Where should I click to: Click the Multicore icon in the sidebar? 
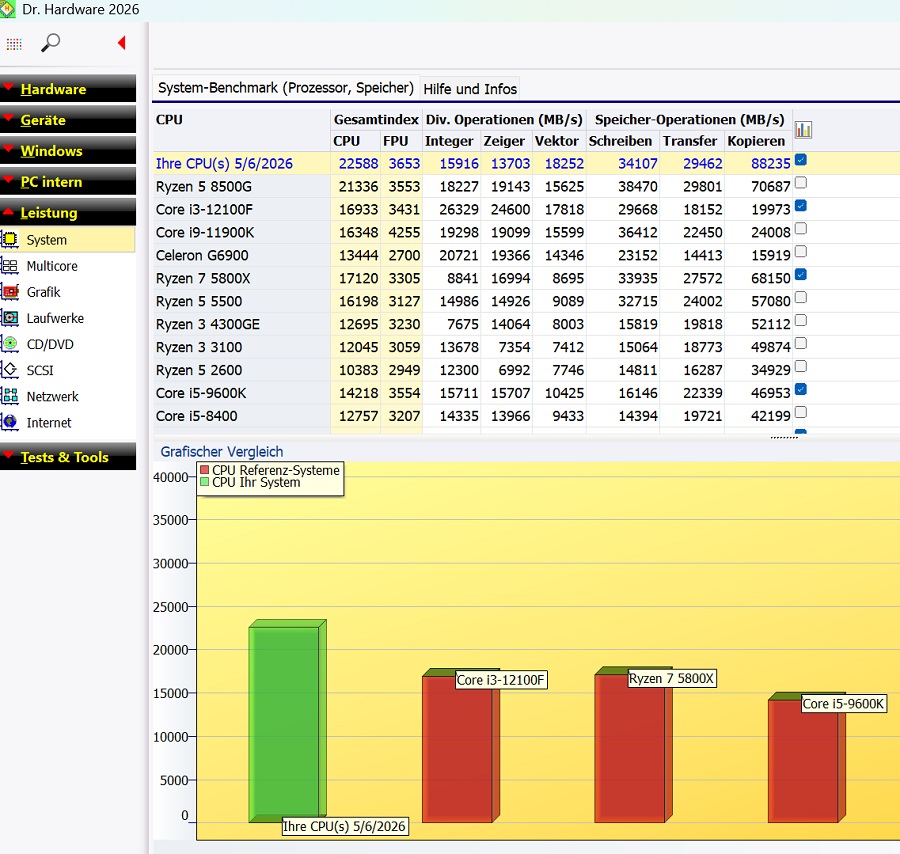[x=10, y=265]
